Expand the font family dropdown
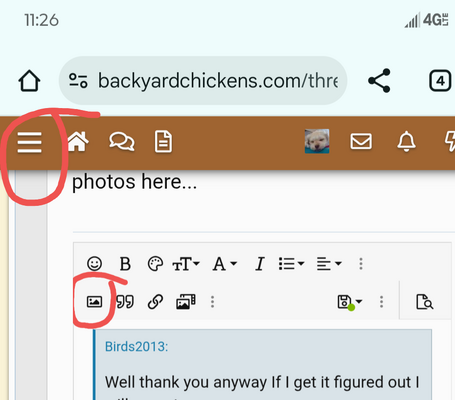This screenshot has height=400, width=455. [225, 264]
